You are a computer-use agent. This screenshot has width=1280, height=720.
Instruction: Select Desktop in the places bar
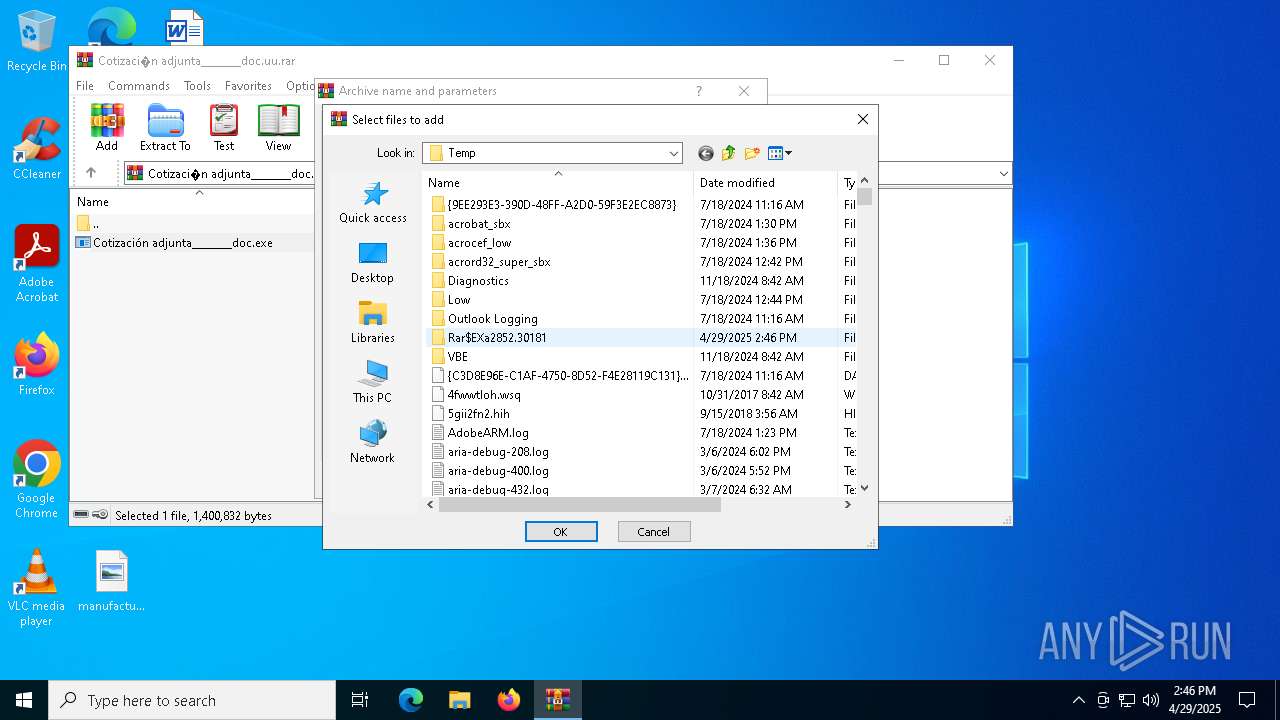click(x=373, y=262)
